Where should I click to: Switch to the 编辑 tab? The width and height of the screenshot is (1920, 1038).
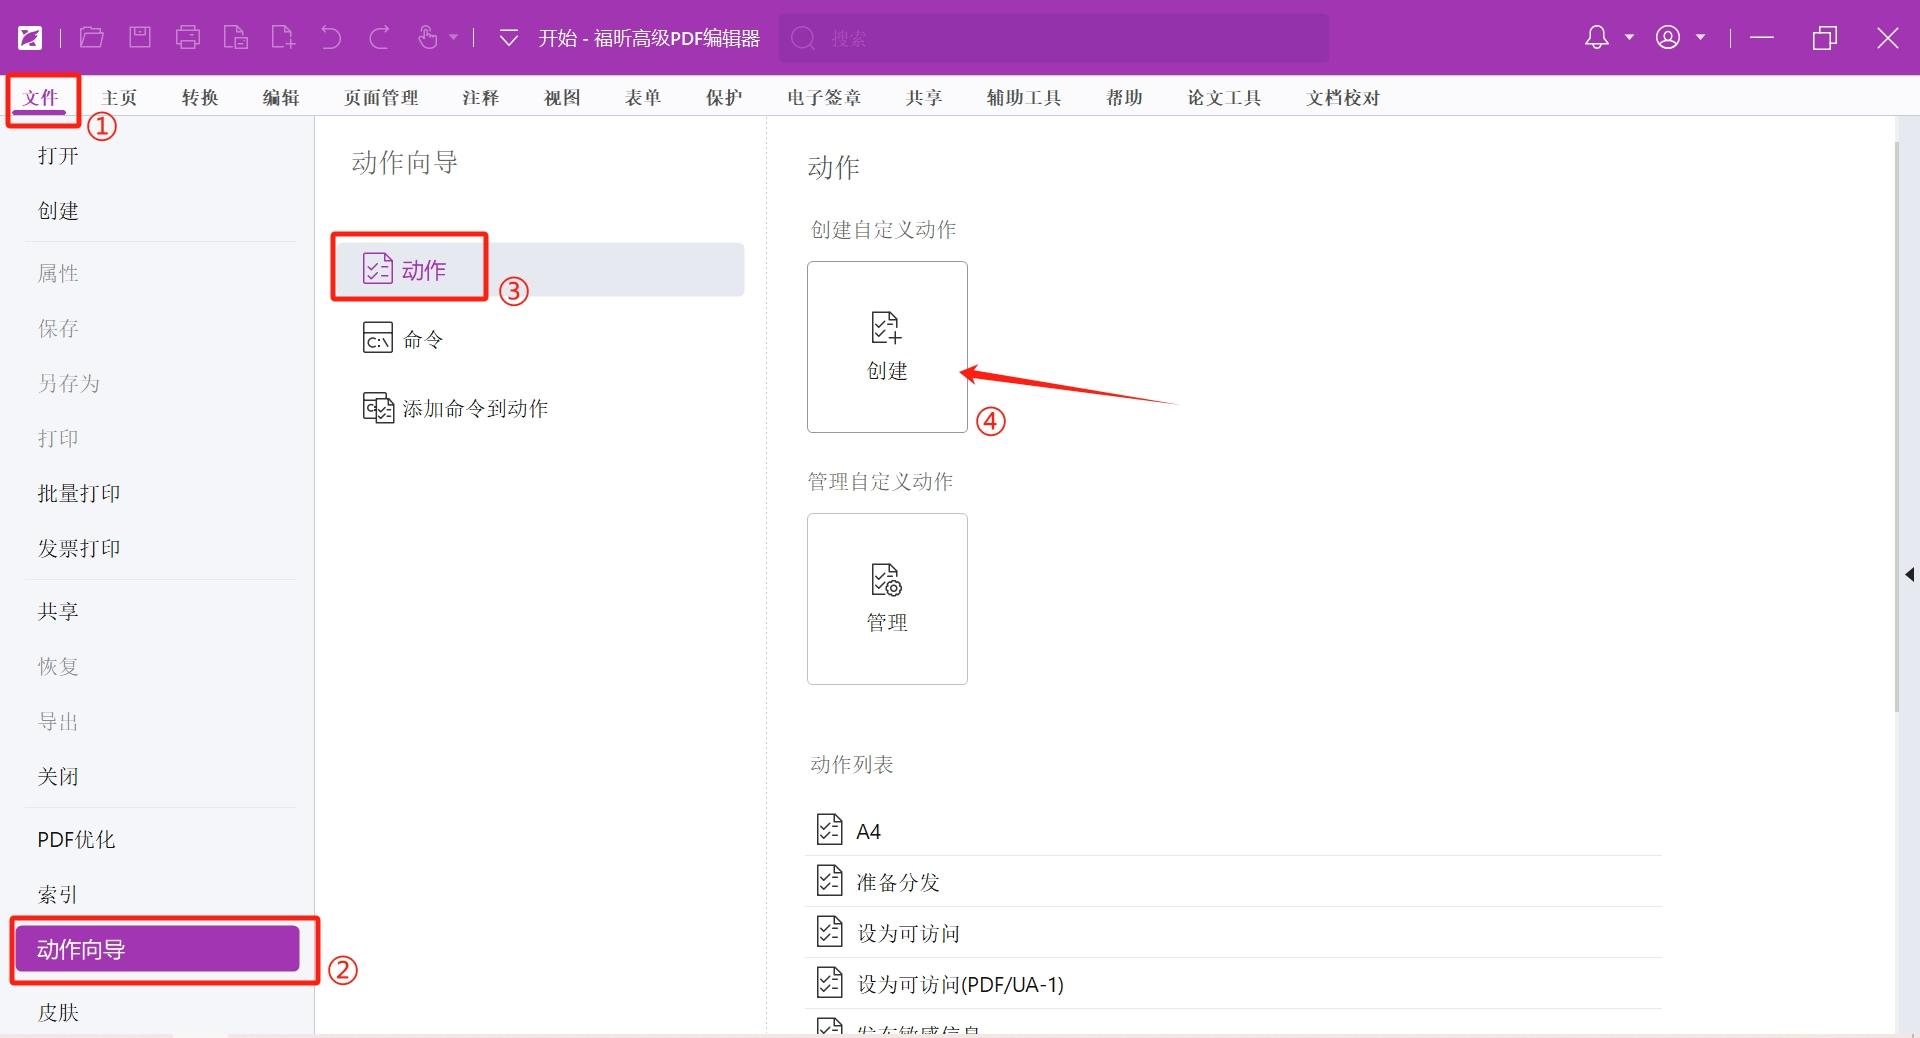click(281, 98)
